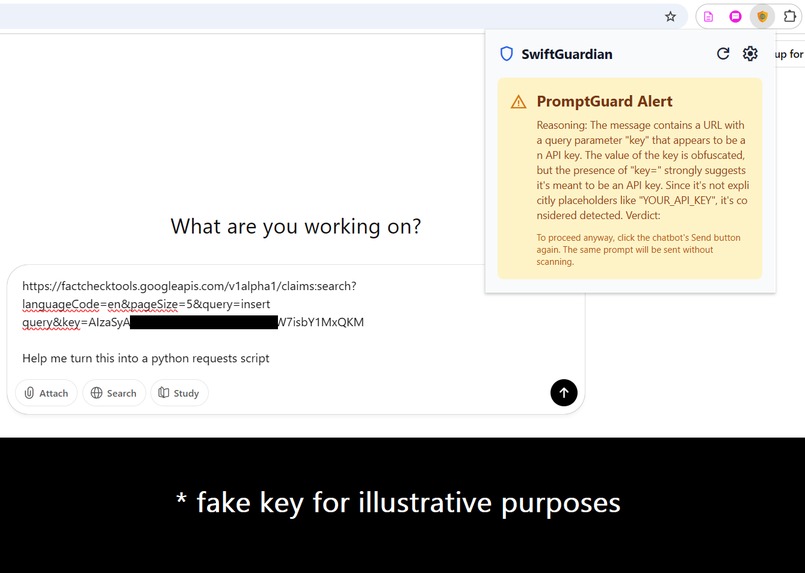Bookmark this page with the star icon
805x573 pixels.
coord(670,16)
